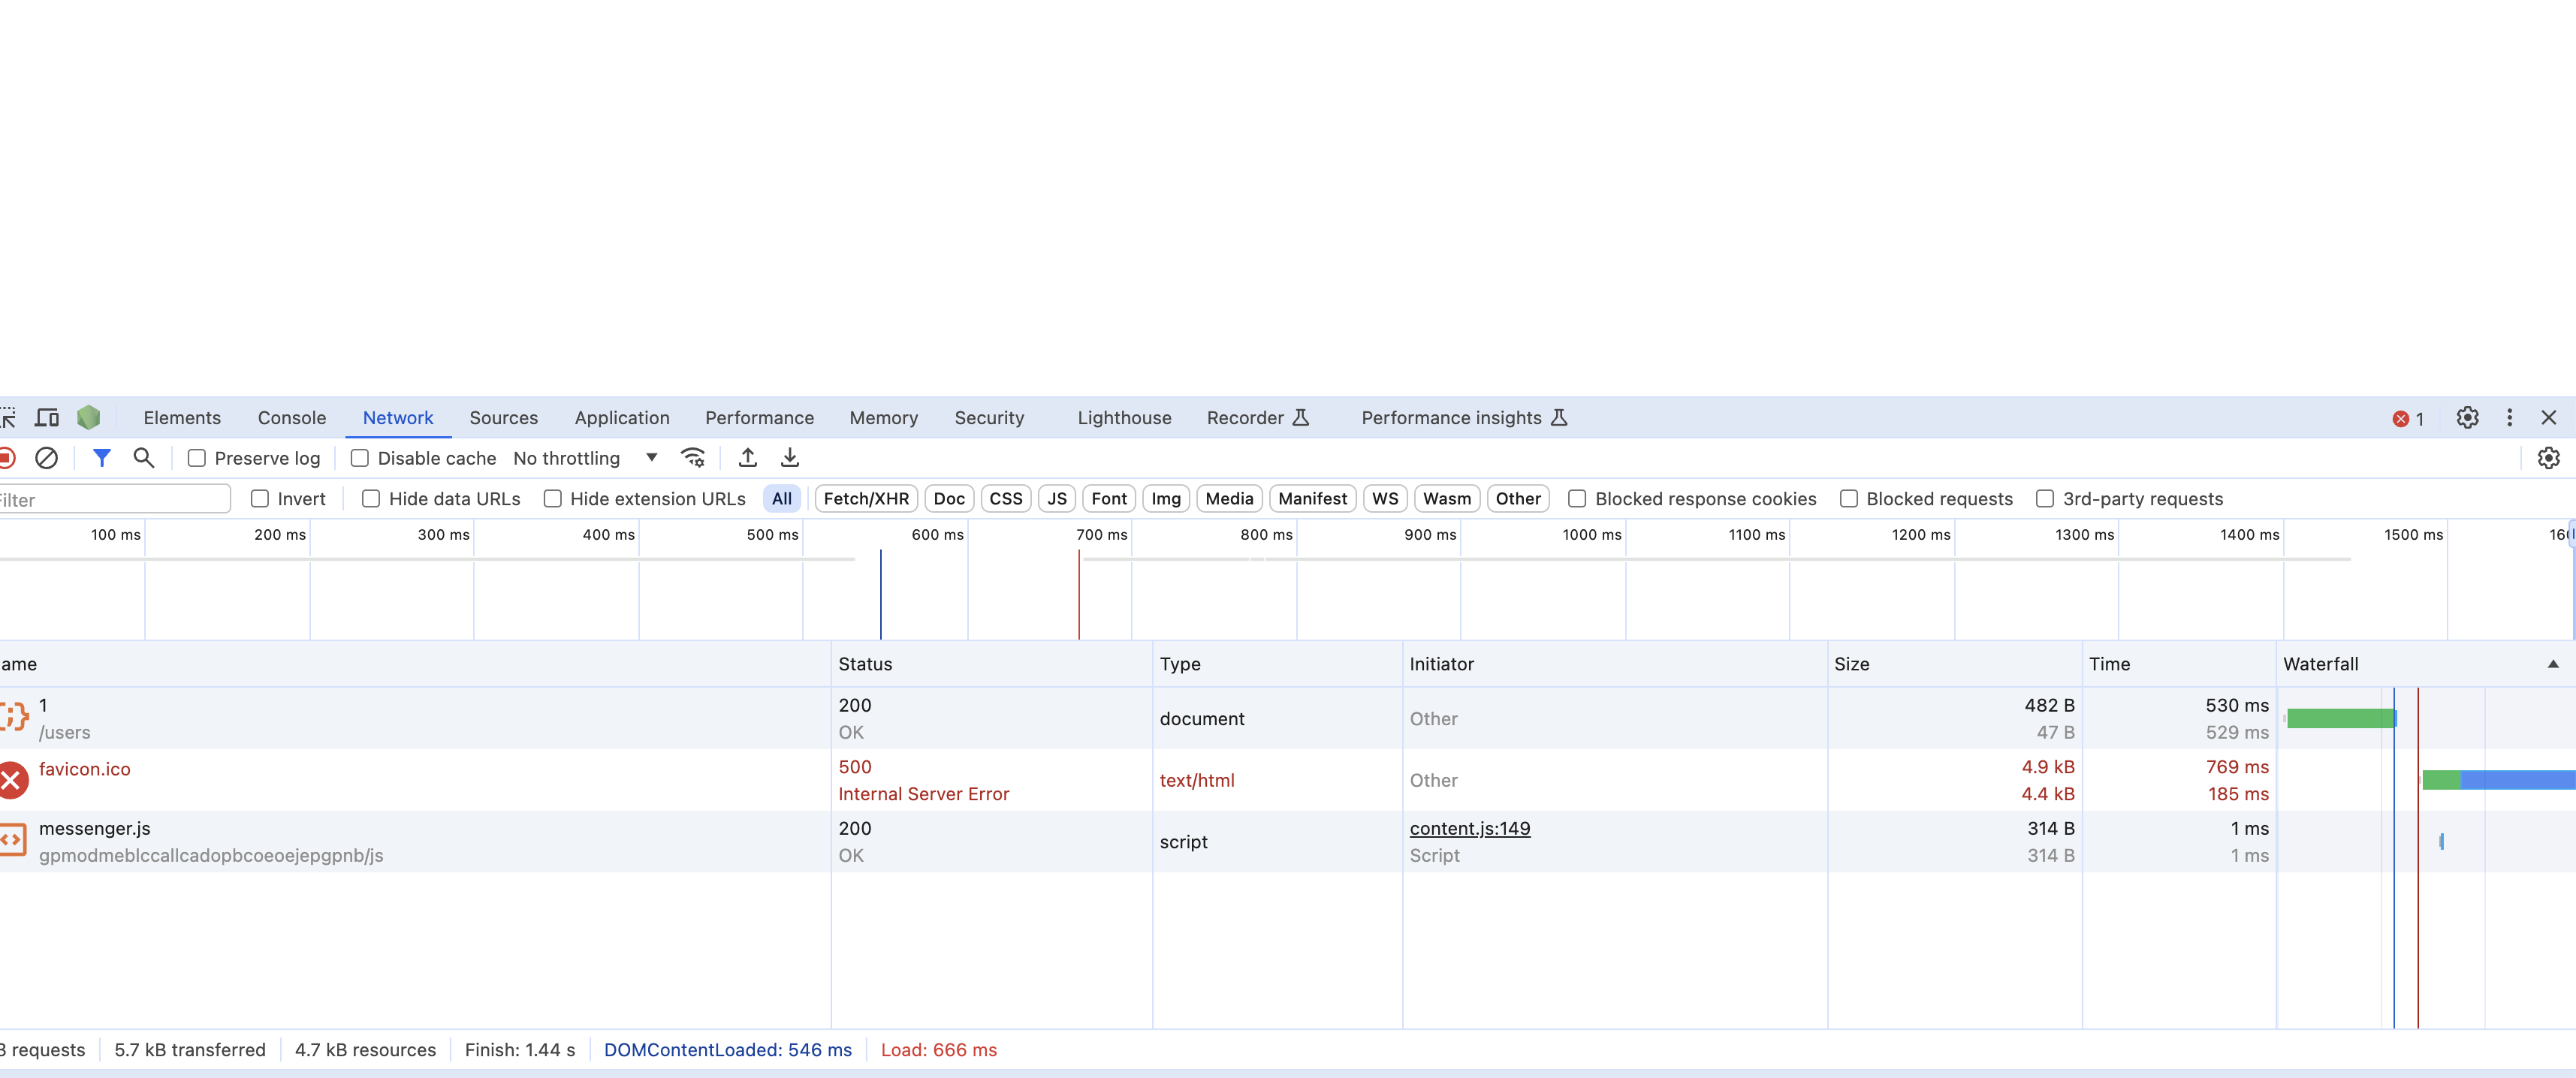This screenshot has width=2576, height=1078.
Task: Enable the Disable cache checkbox
Action: click(360, 457)
